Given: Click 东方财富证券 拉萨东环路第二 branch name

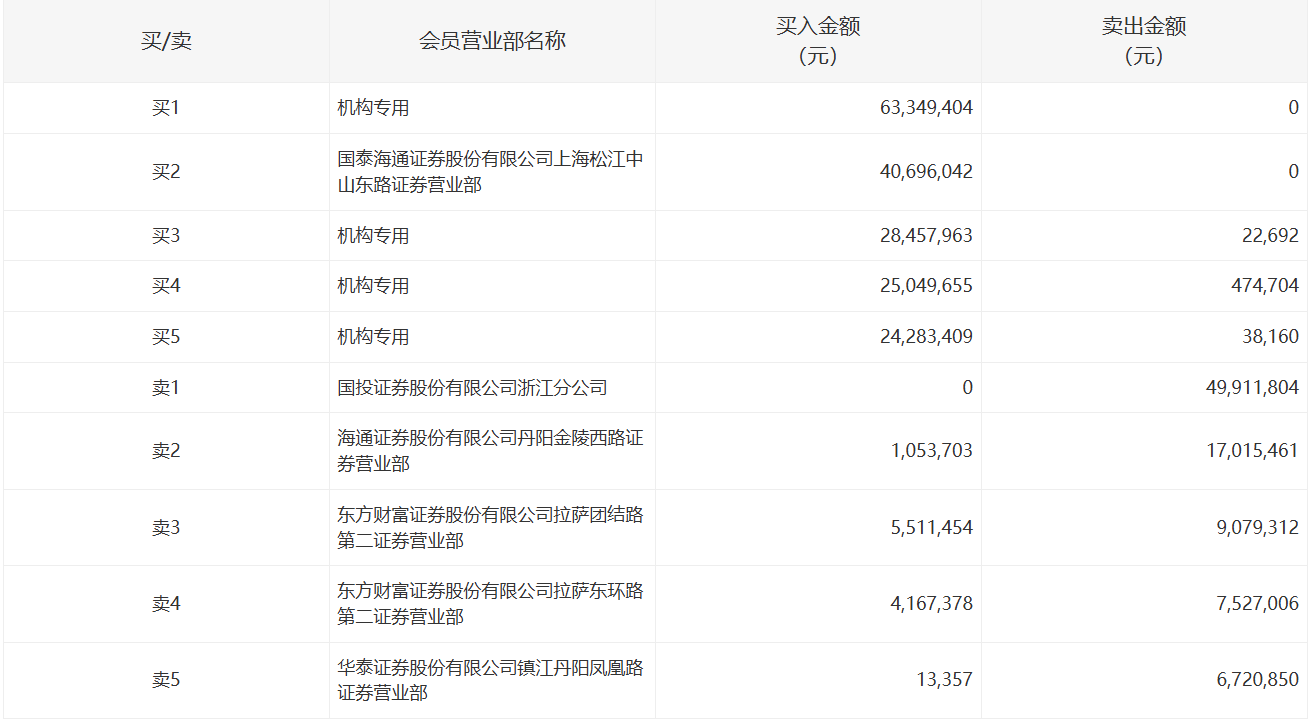Looking at the screenshot, I should 490,604.
